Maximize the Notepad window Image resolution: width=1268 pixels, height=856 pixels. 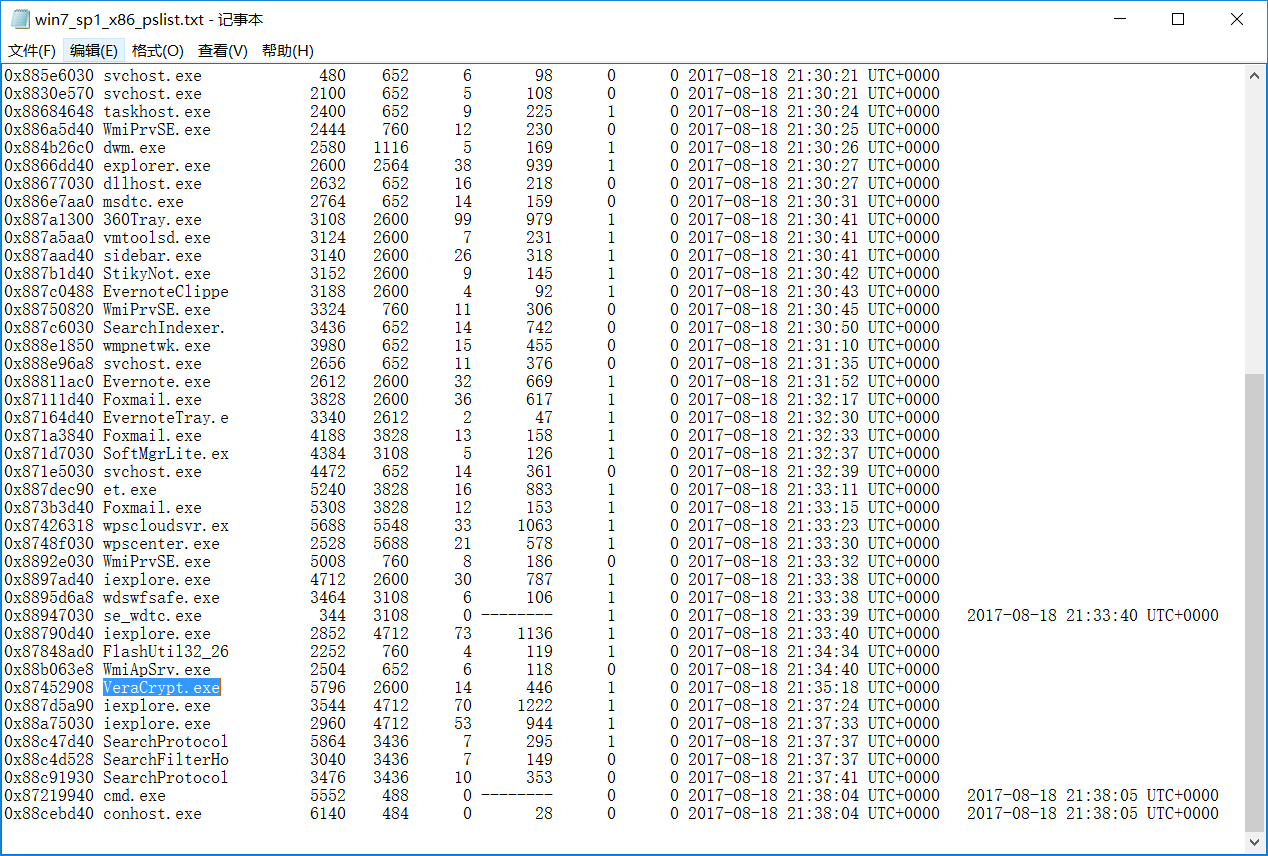pyautogui.click(x=1178, y=19)
